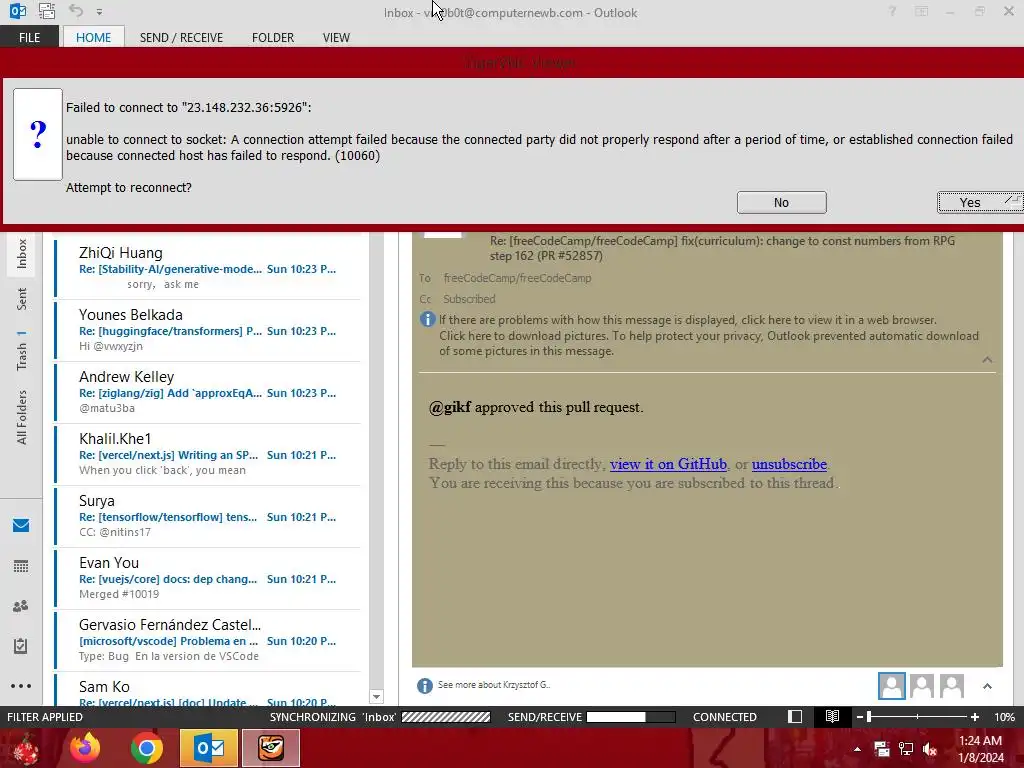Click muted volume icon in system tray
Viewport: 1024px width, 768px height.
[930, 749]
